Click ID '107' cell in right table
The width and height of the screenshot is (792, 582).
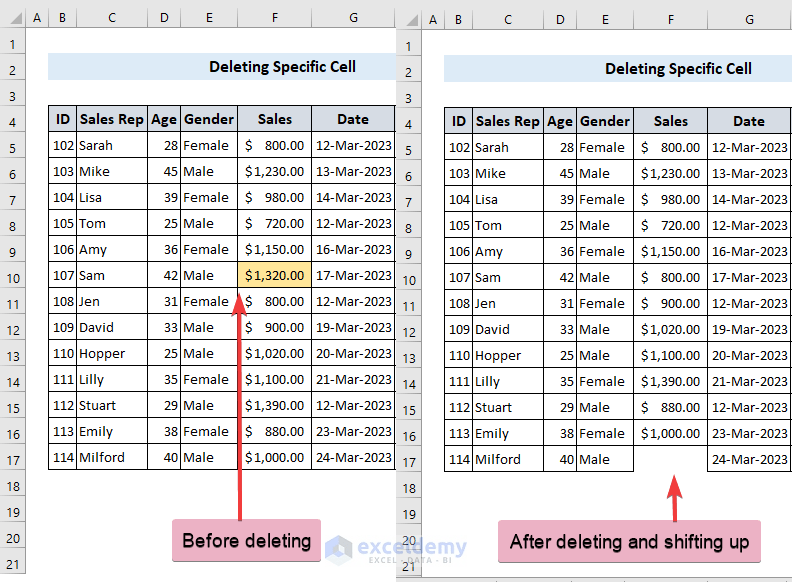pos(459,277)
